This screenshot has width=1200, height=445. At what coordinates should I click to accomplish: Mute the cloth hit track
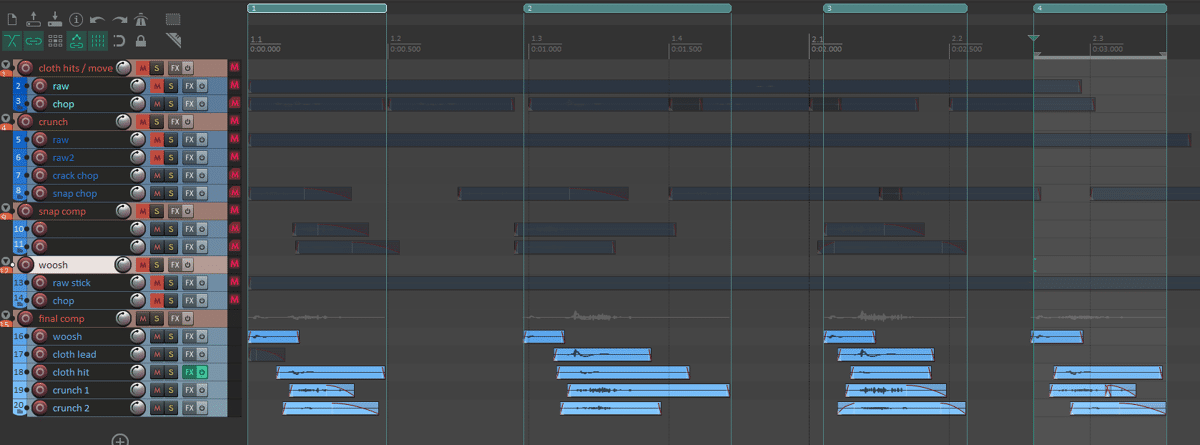[x=156, y=372]
